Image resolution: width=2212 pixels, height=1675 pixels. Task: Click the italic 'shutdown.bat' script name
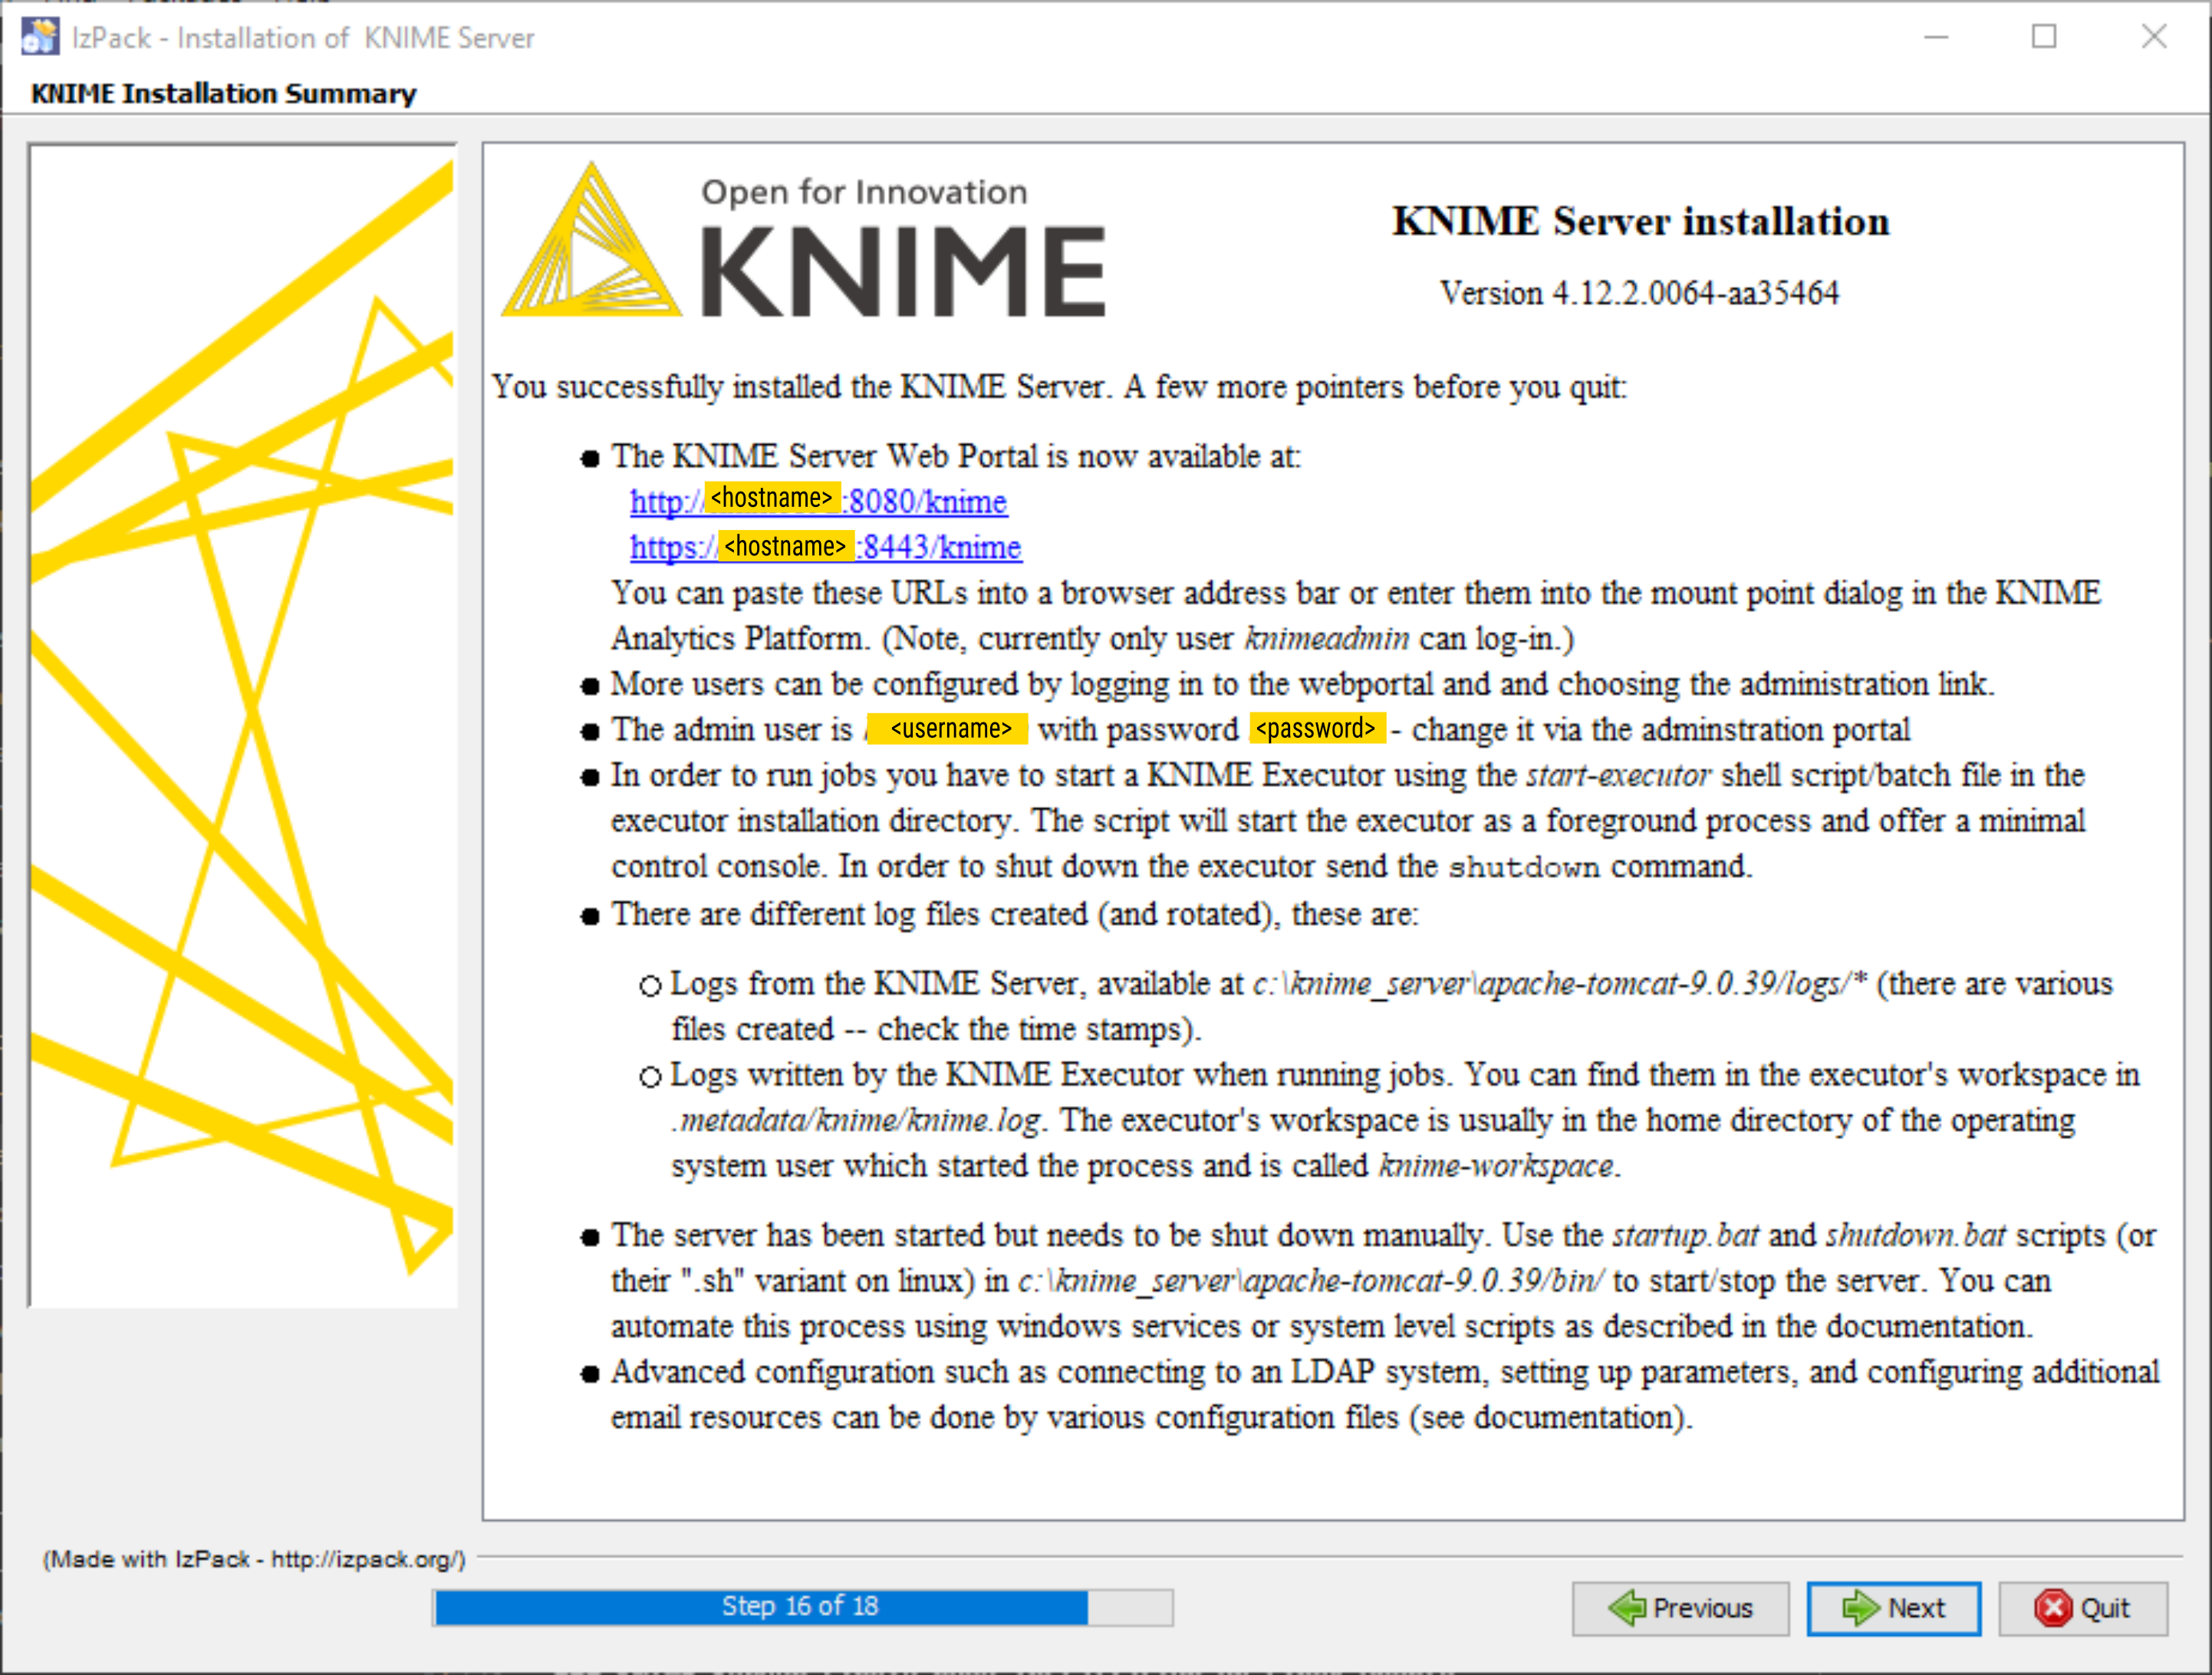(x=1915, y=1235)
